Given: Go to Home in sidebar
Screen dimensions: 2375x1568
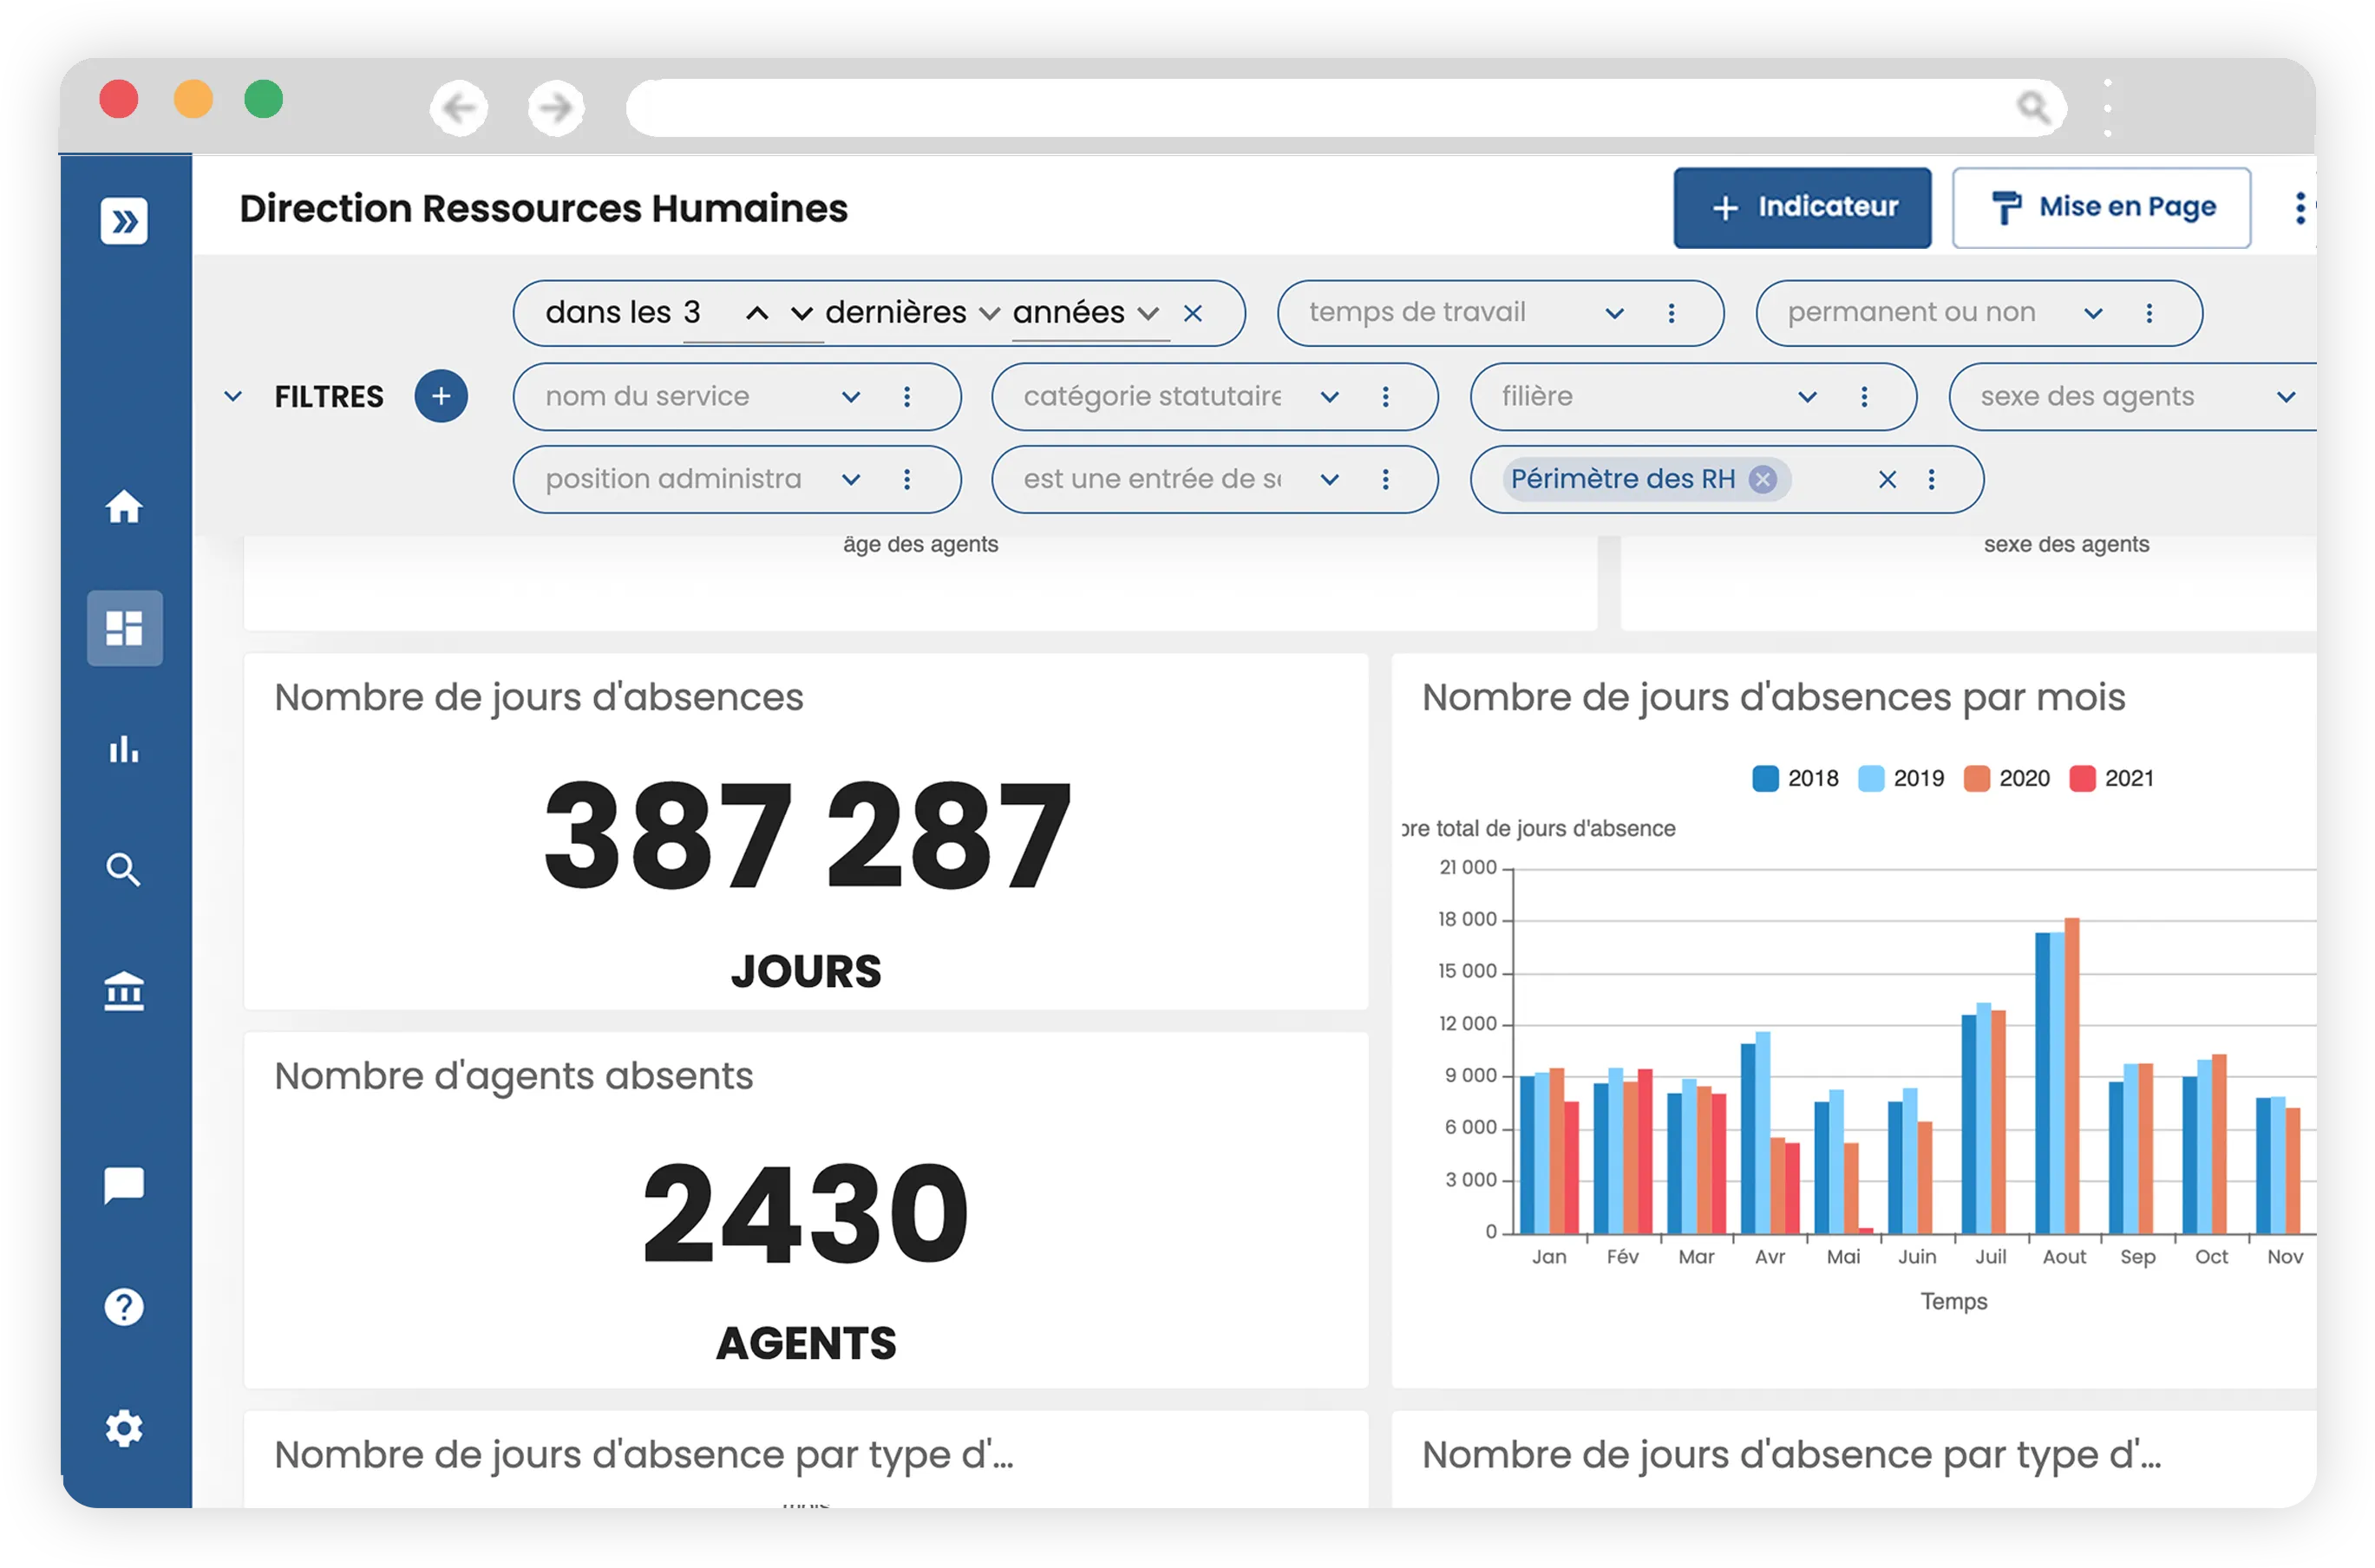Looking at the screenshot, I should 124,507.
